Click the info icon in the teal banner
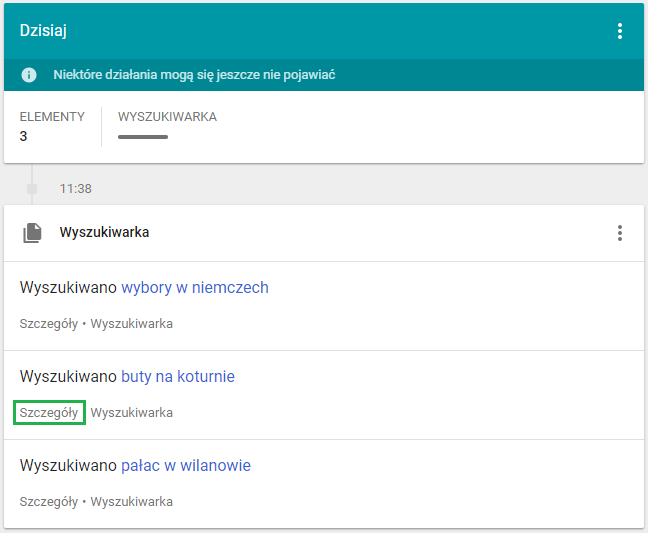The image size is (648, 533). 30,75
